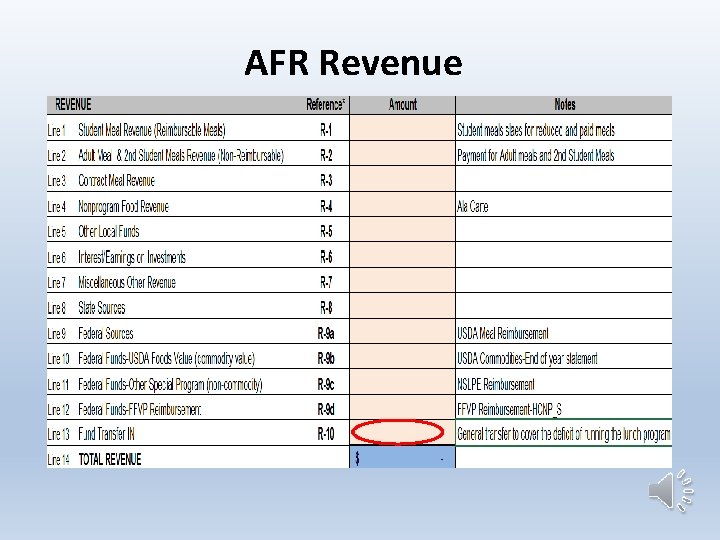720x540 pixels.
Task: Click reference code R-10
Action: [326, 434]
